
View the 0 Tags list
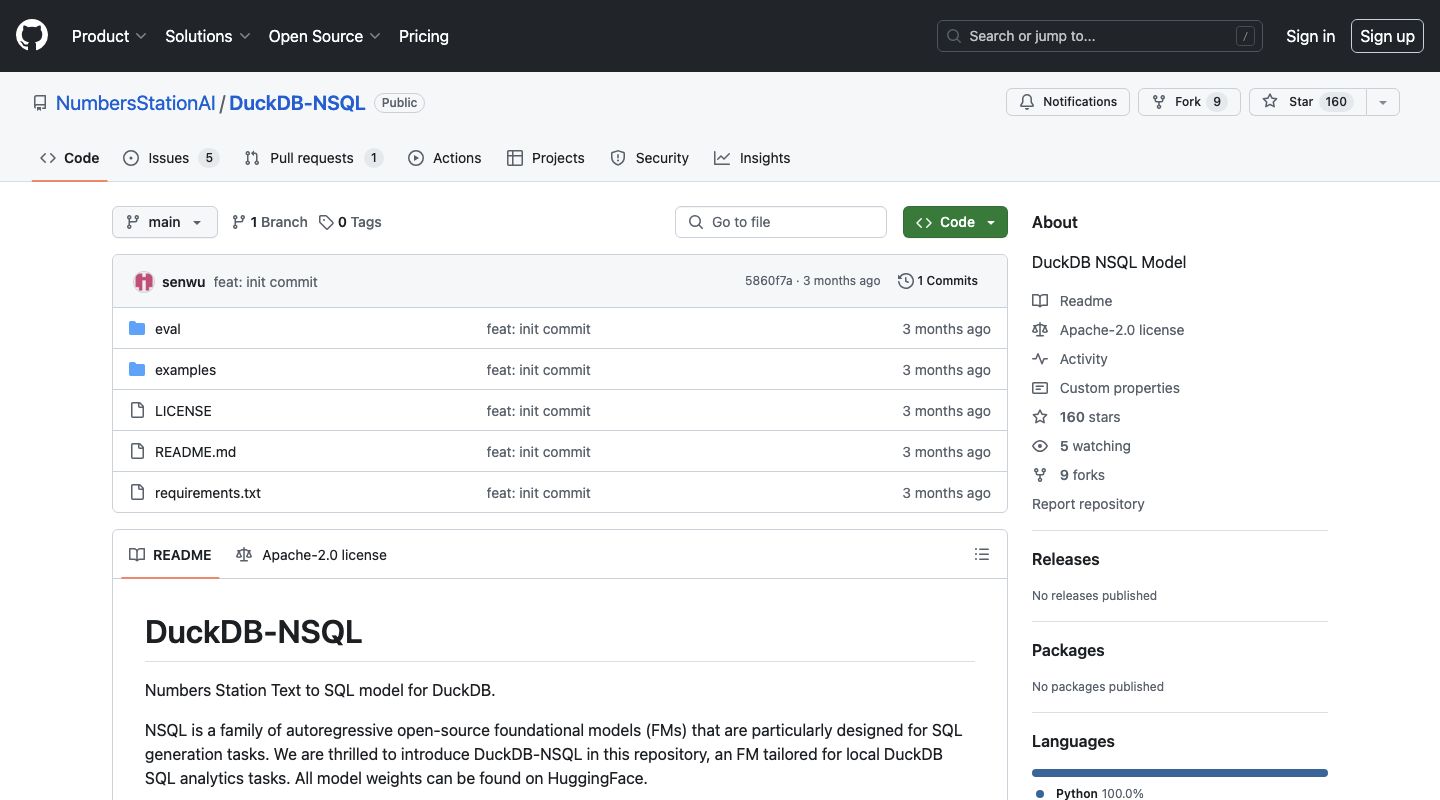[350, 222]
